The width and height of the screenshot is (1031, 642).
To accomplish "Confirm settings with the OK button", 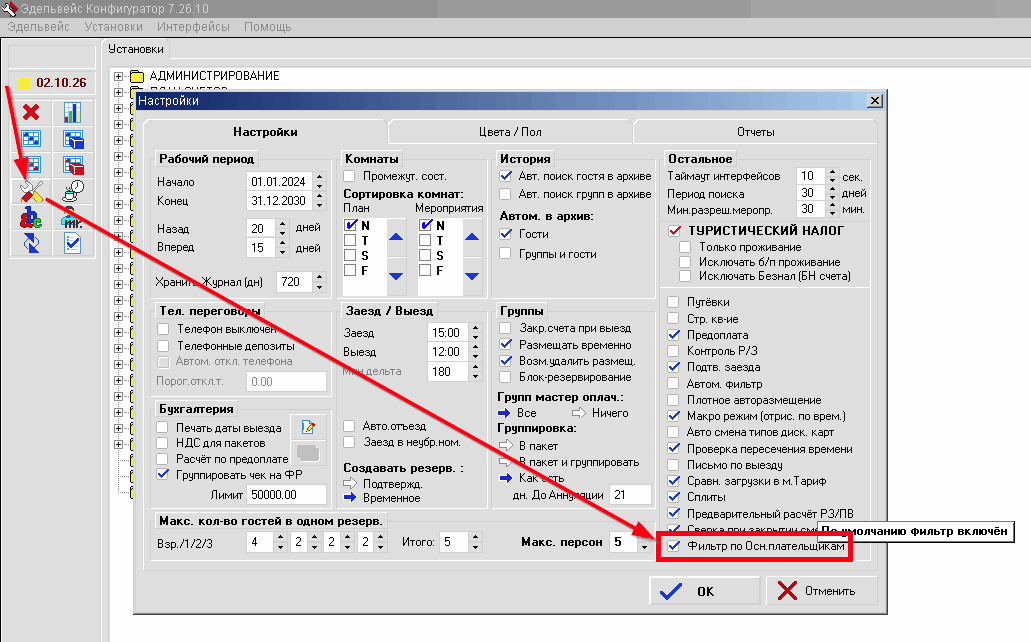I will [x=705, y=591].
